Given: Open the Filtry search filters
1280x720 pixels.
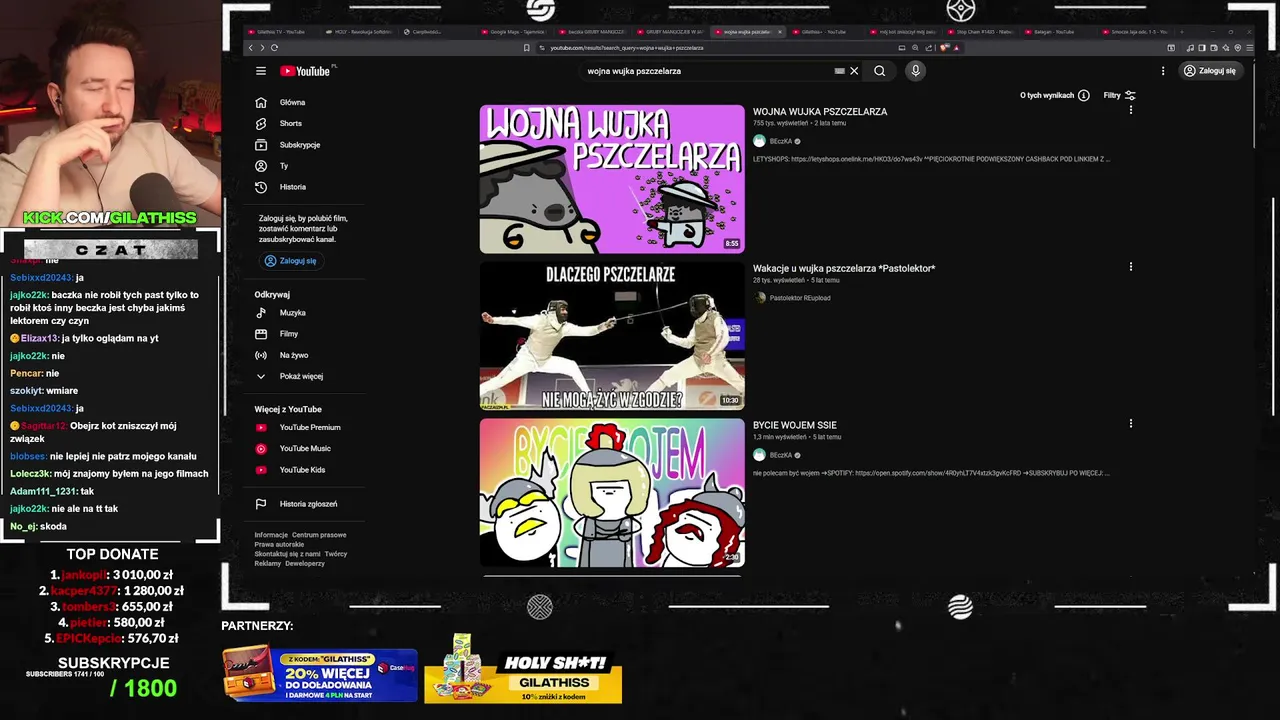Looking at the screenshot, I should pos(1119,95).
